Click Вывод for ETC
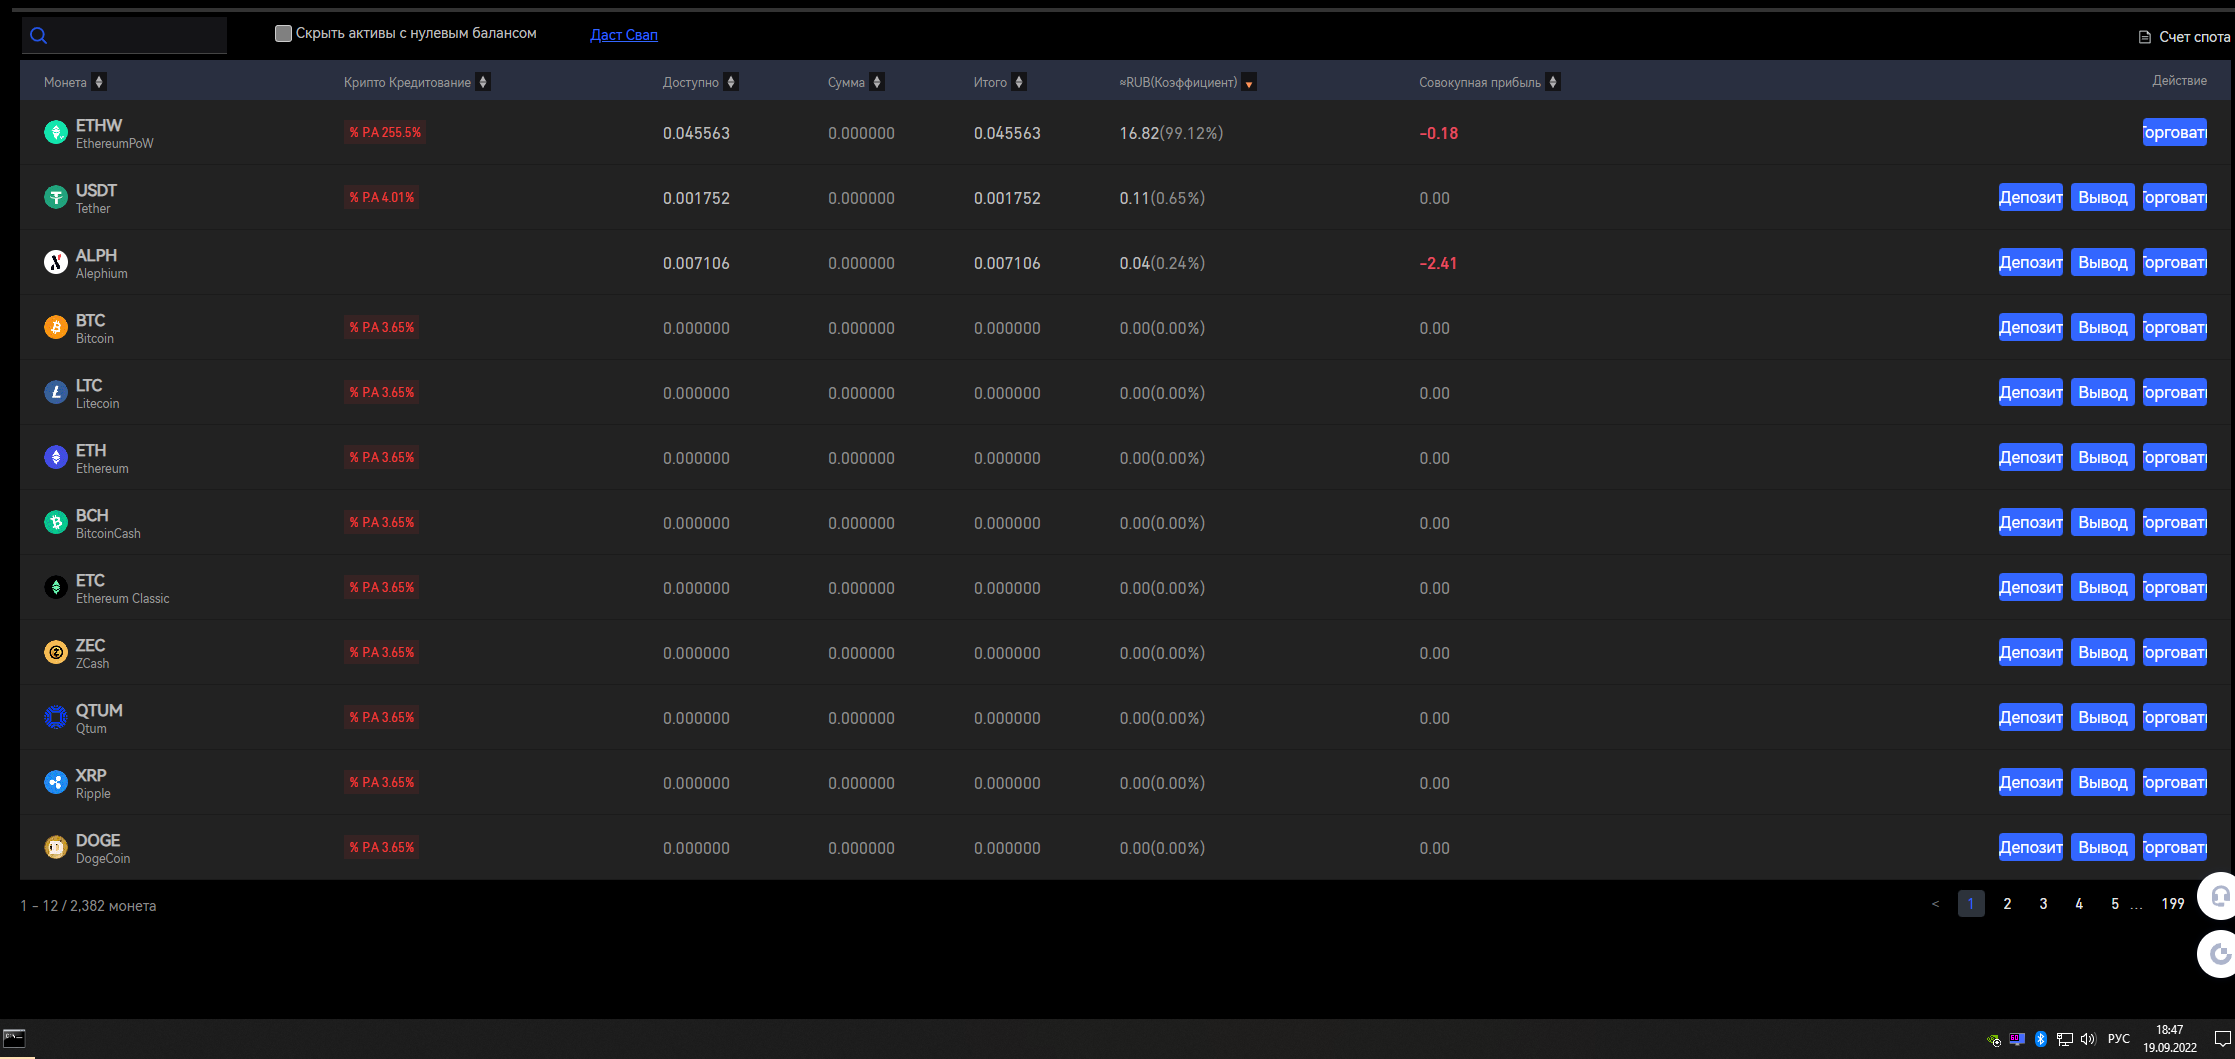The image size is (2235, 1059). click(2102, 587)
